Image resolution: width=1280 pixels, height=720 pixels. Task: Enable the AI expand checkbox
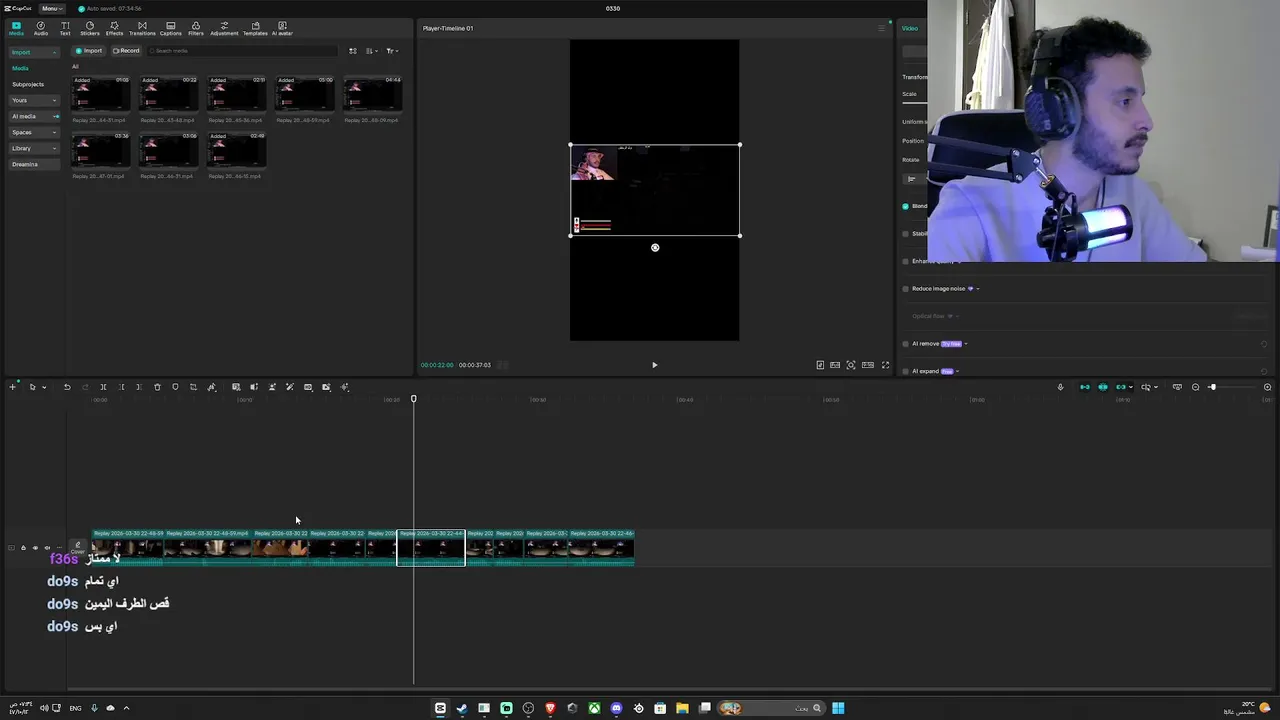[906, 371]
